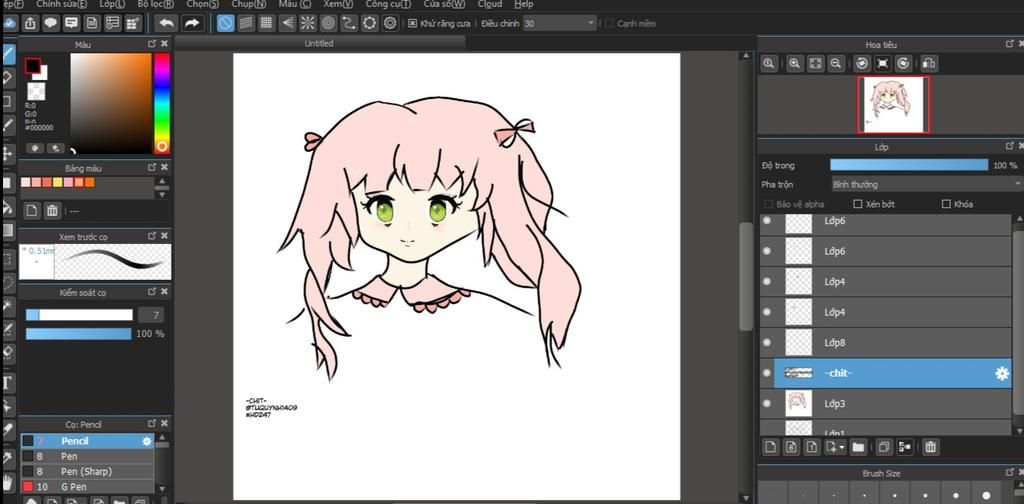Adjust the Độ trong opacity slider
The width and height of the screenshot is (1024, 504).
908,165
